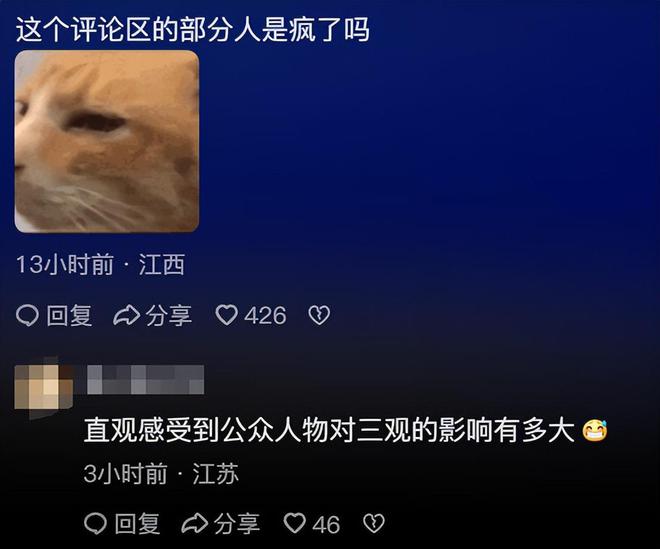Dislike the Jiangxi comment with the broken heart
This screenshot has width=660, height=549.
[319, 315]
